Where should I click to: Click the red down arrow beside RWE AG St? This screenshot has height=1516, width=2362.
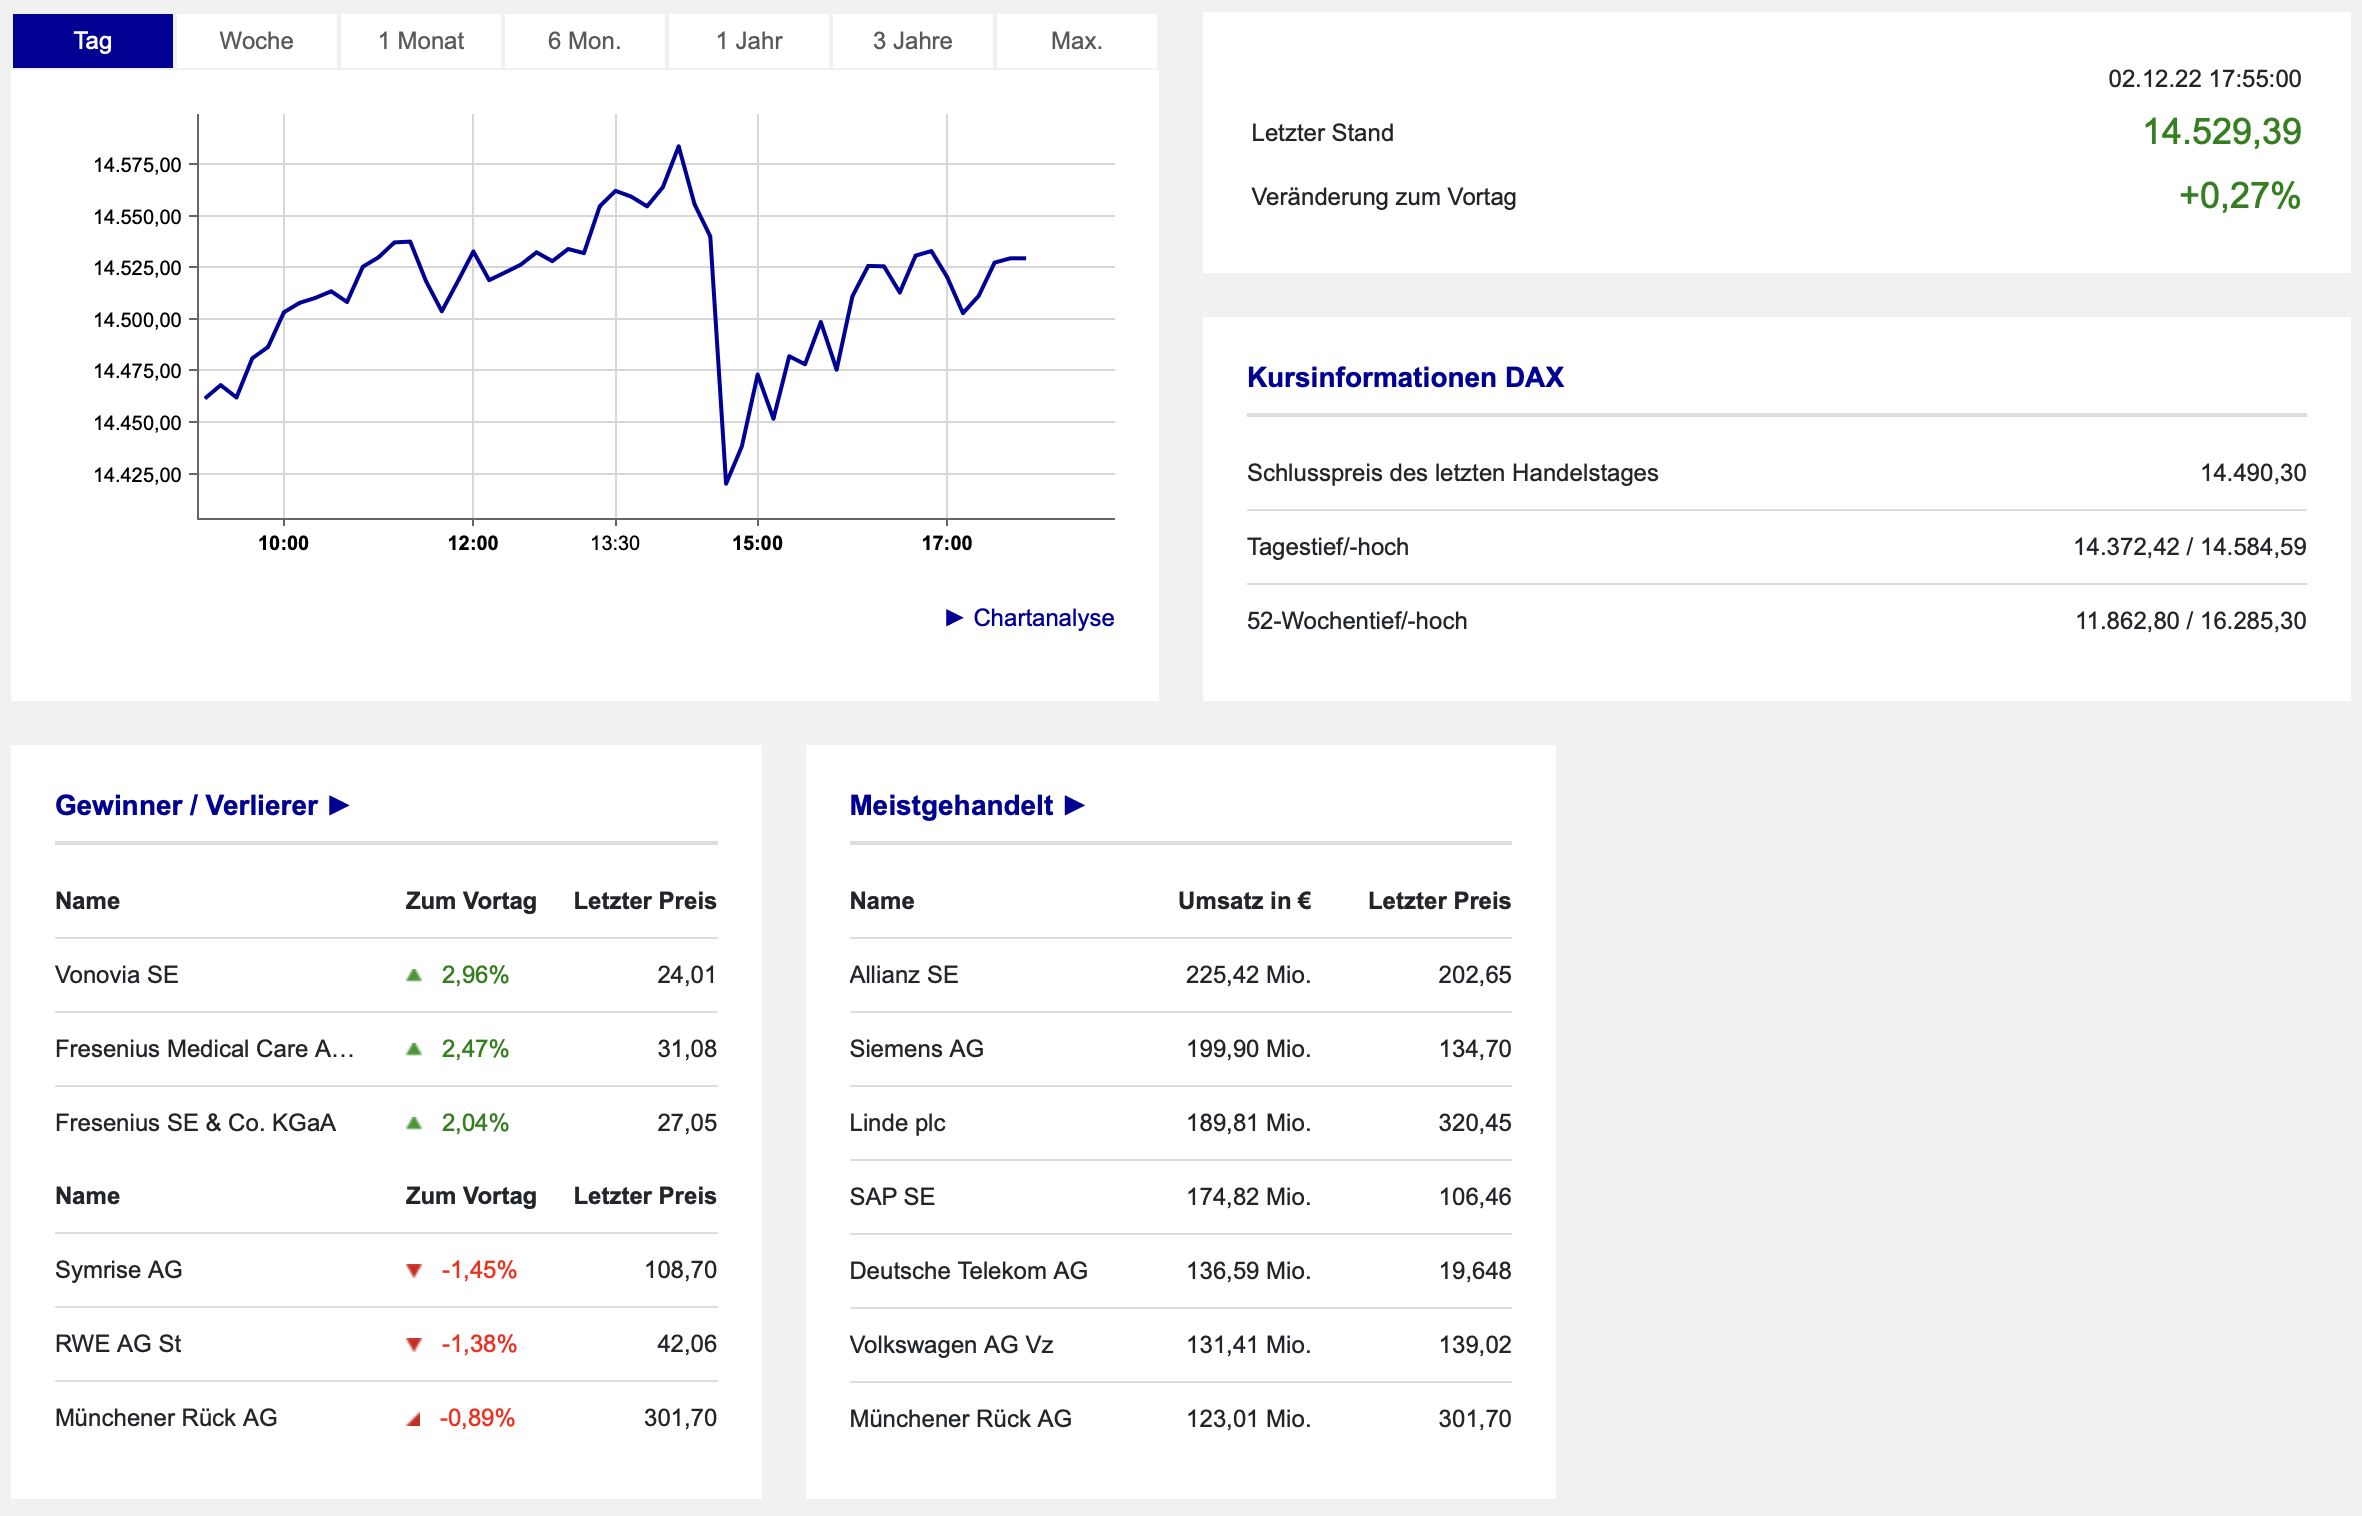(x=414, y=1344)
